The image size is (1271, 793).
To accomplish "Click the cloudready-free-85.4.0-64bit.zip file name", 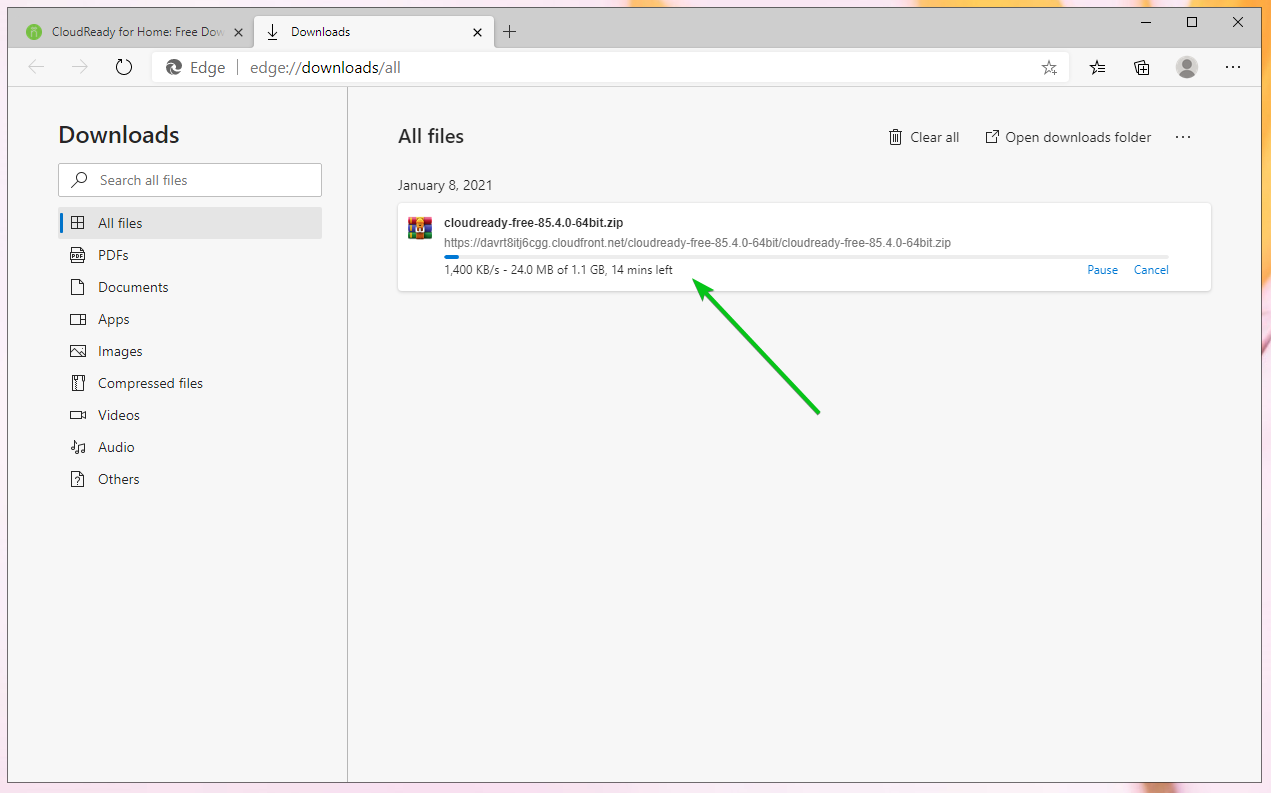I will [x=533, y=223].
